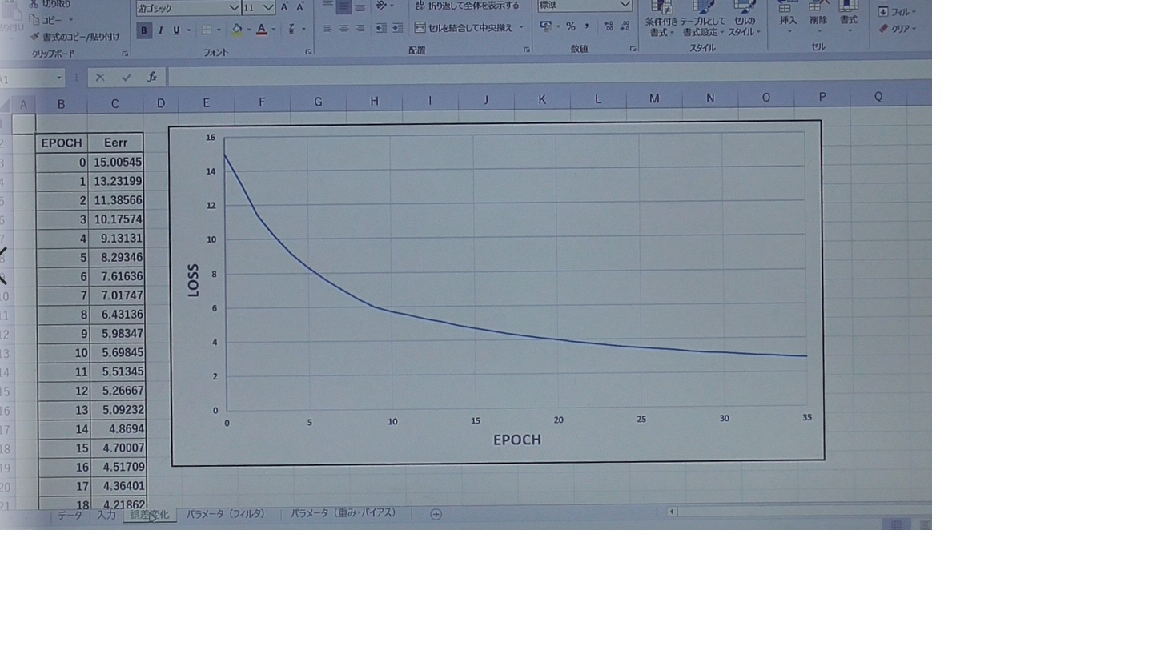Click the cancel X icon in formula bar
Image resolution: width=1164 pixels, height=662 pixels.
point(100,77)
